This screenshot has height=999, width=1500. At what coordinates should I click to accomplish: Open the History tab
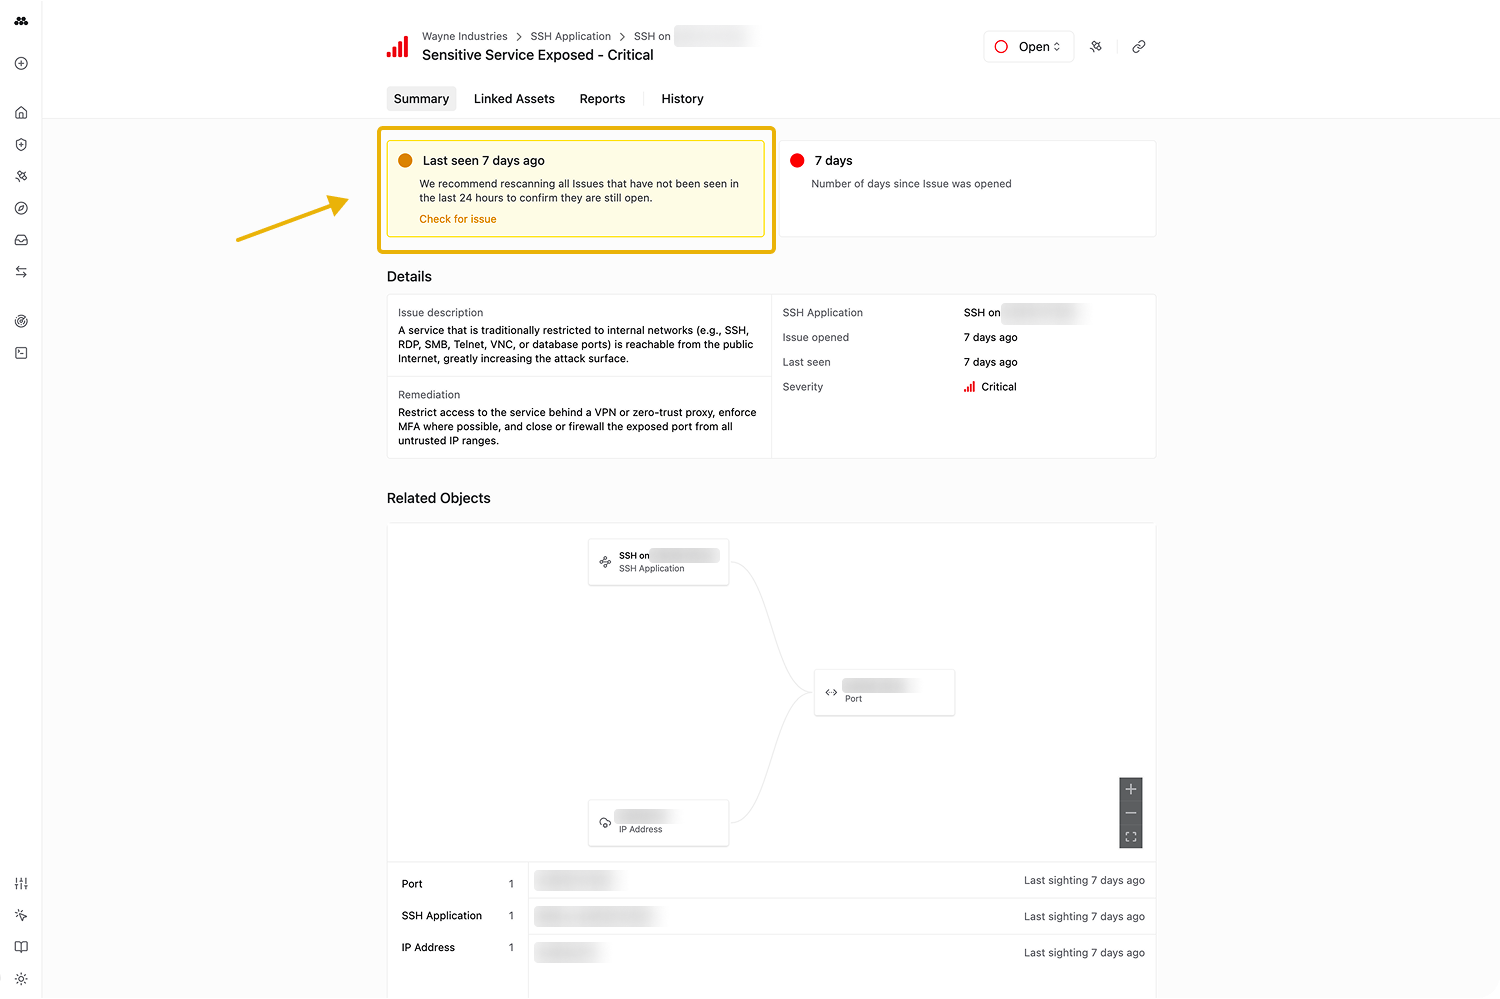(682, 99)
